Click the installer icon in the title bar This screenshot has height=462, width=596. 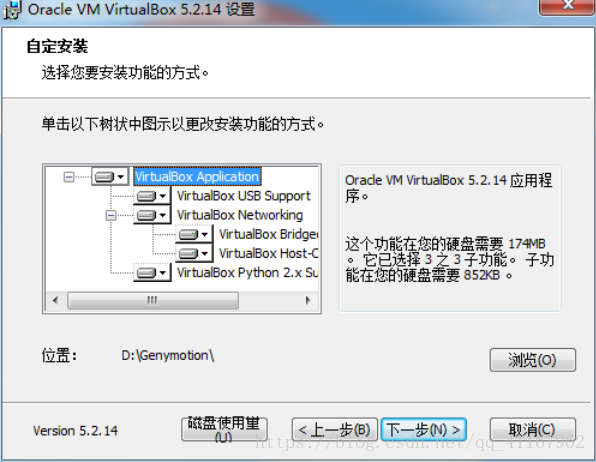click(11, 10)
